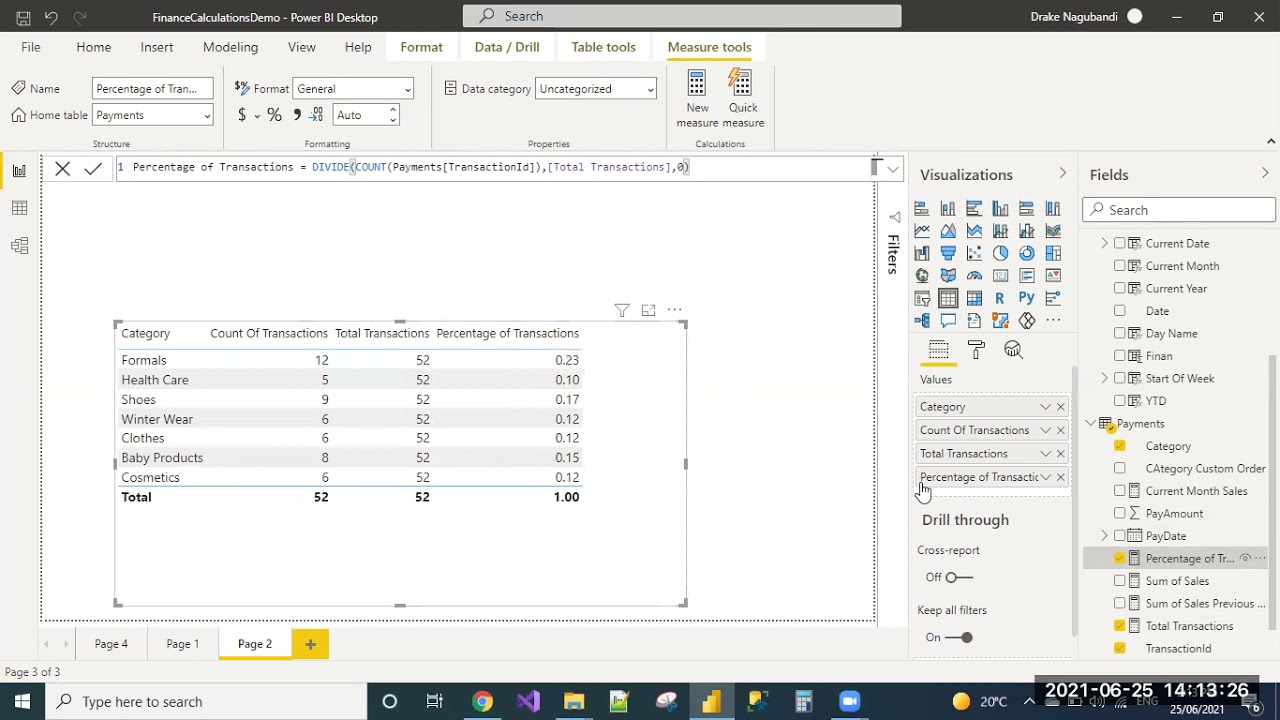1280x720 pixels.
Task: Insert a Python visual
Action: 1027,298
